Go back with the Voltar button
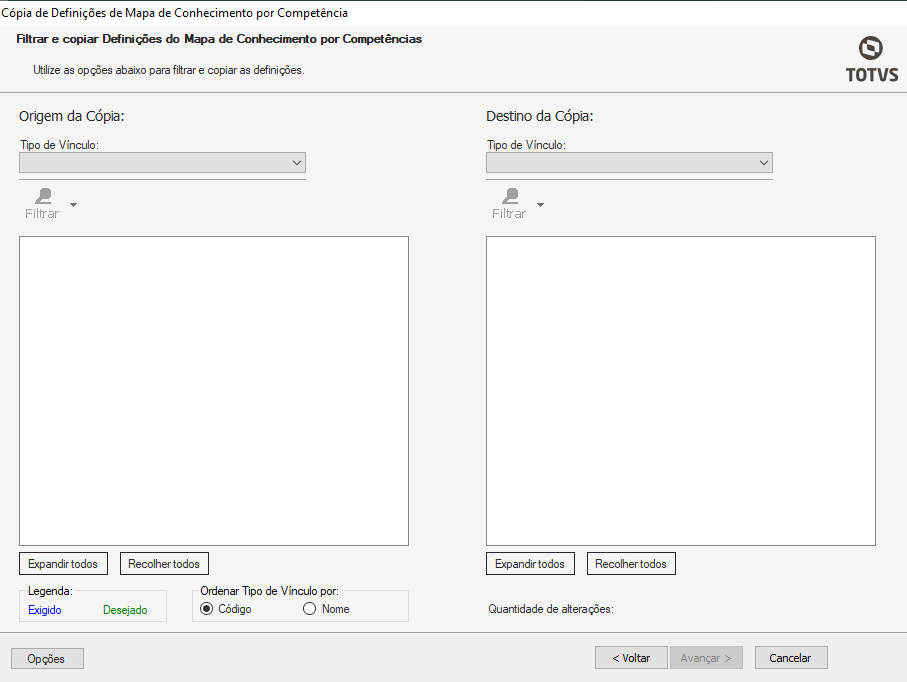 [631, 658]
